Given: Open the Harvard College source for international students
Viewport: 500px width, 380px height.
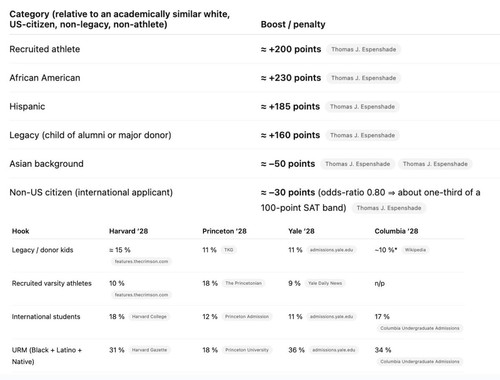Looking at the screenshot, I should click(x=149, y=317).
